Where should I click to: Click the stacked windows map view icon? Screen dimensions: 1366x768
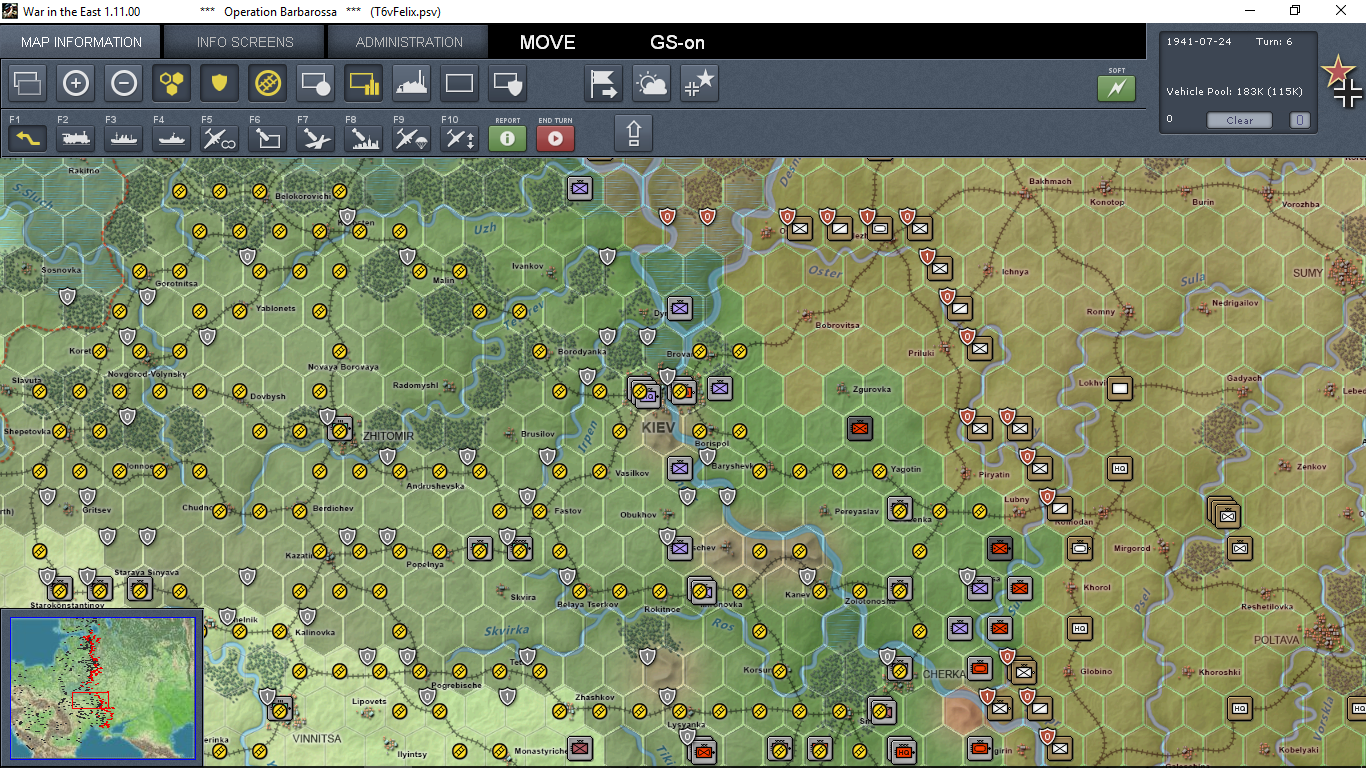click(27, 84)
